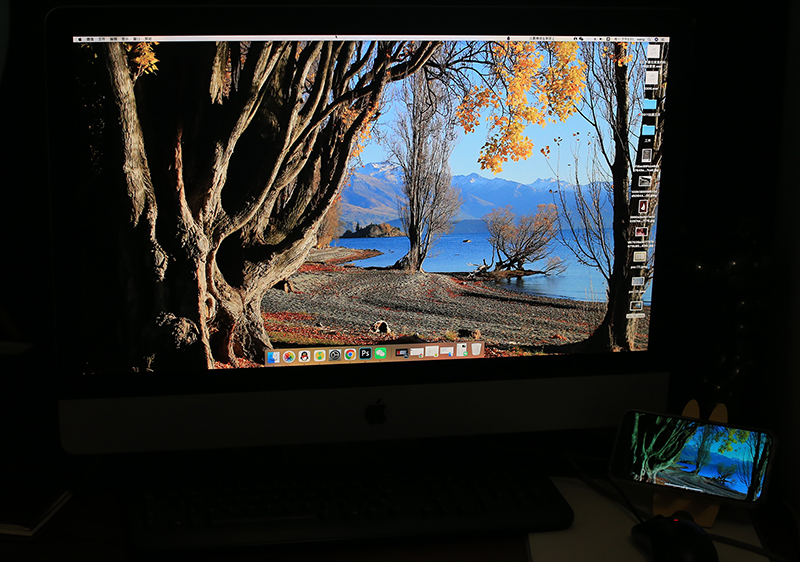Select the upper blue folder on desktop
Screen dimensions: 800x562
tap(650, 104)
